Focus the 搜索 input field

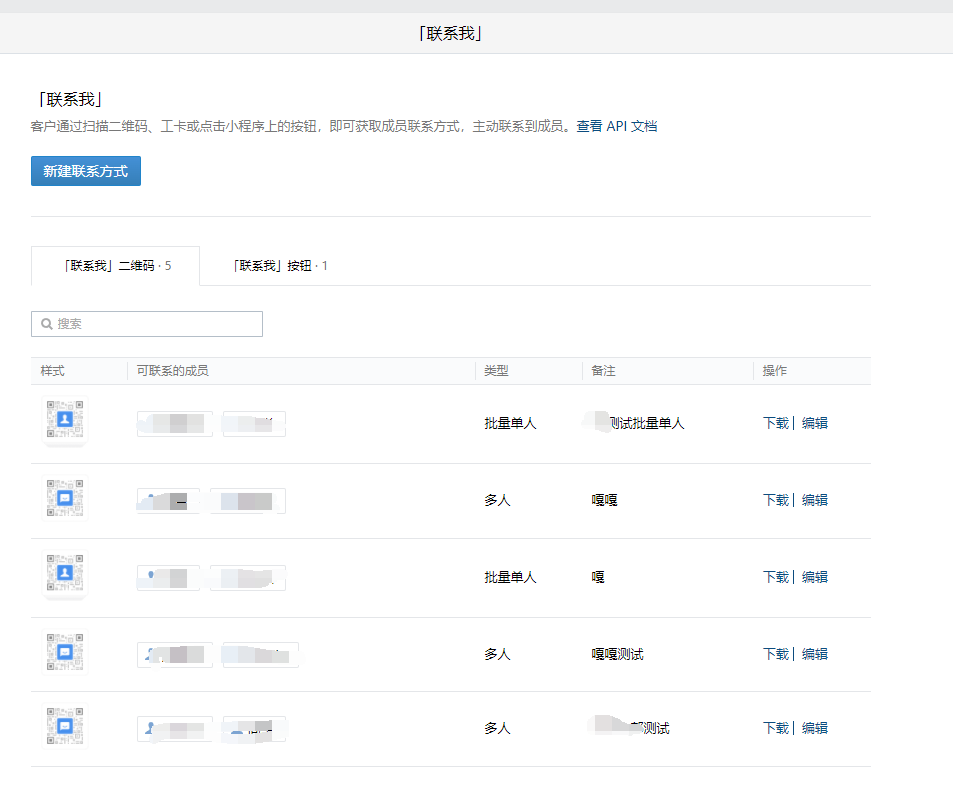pos(155,324)
